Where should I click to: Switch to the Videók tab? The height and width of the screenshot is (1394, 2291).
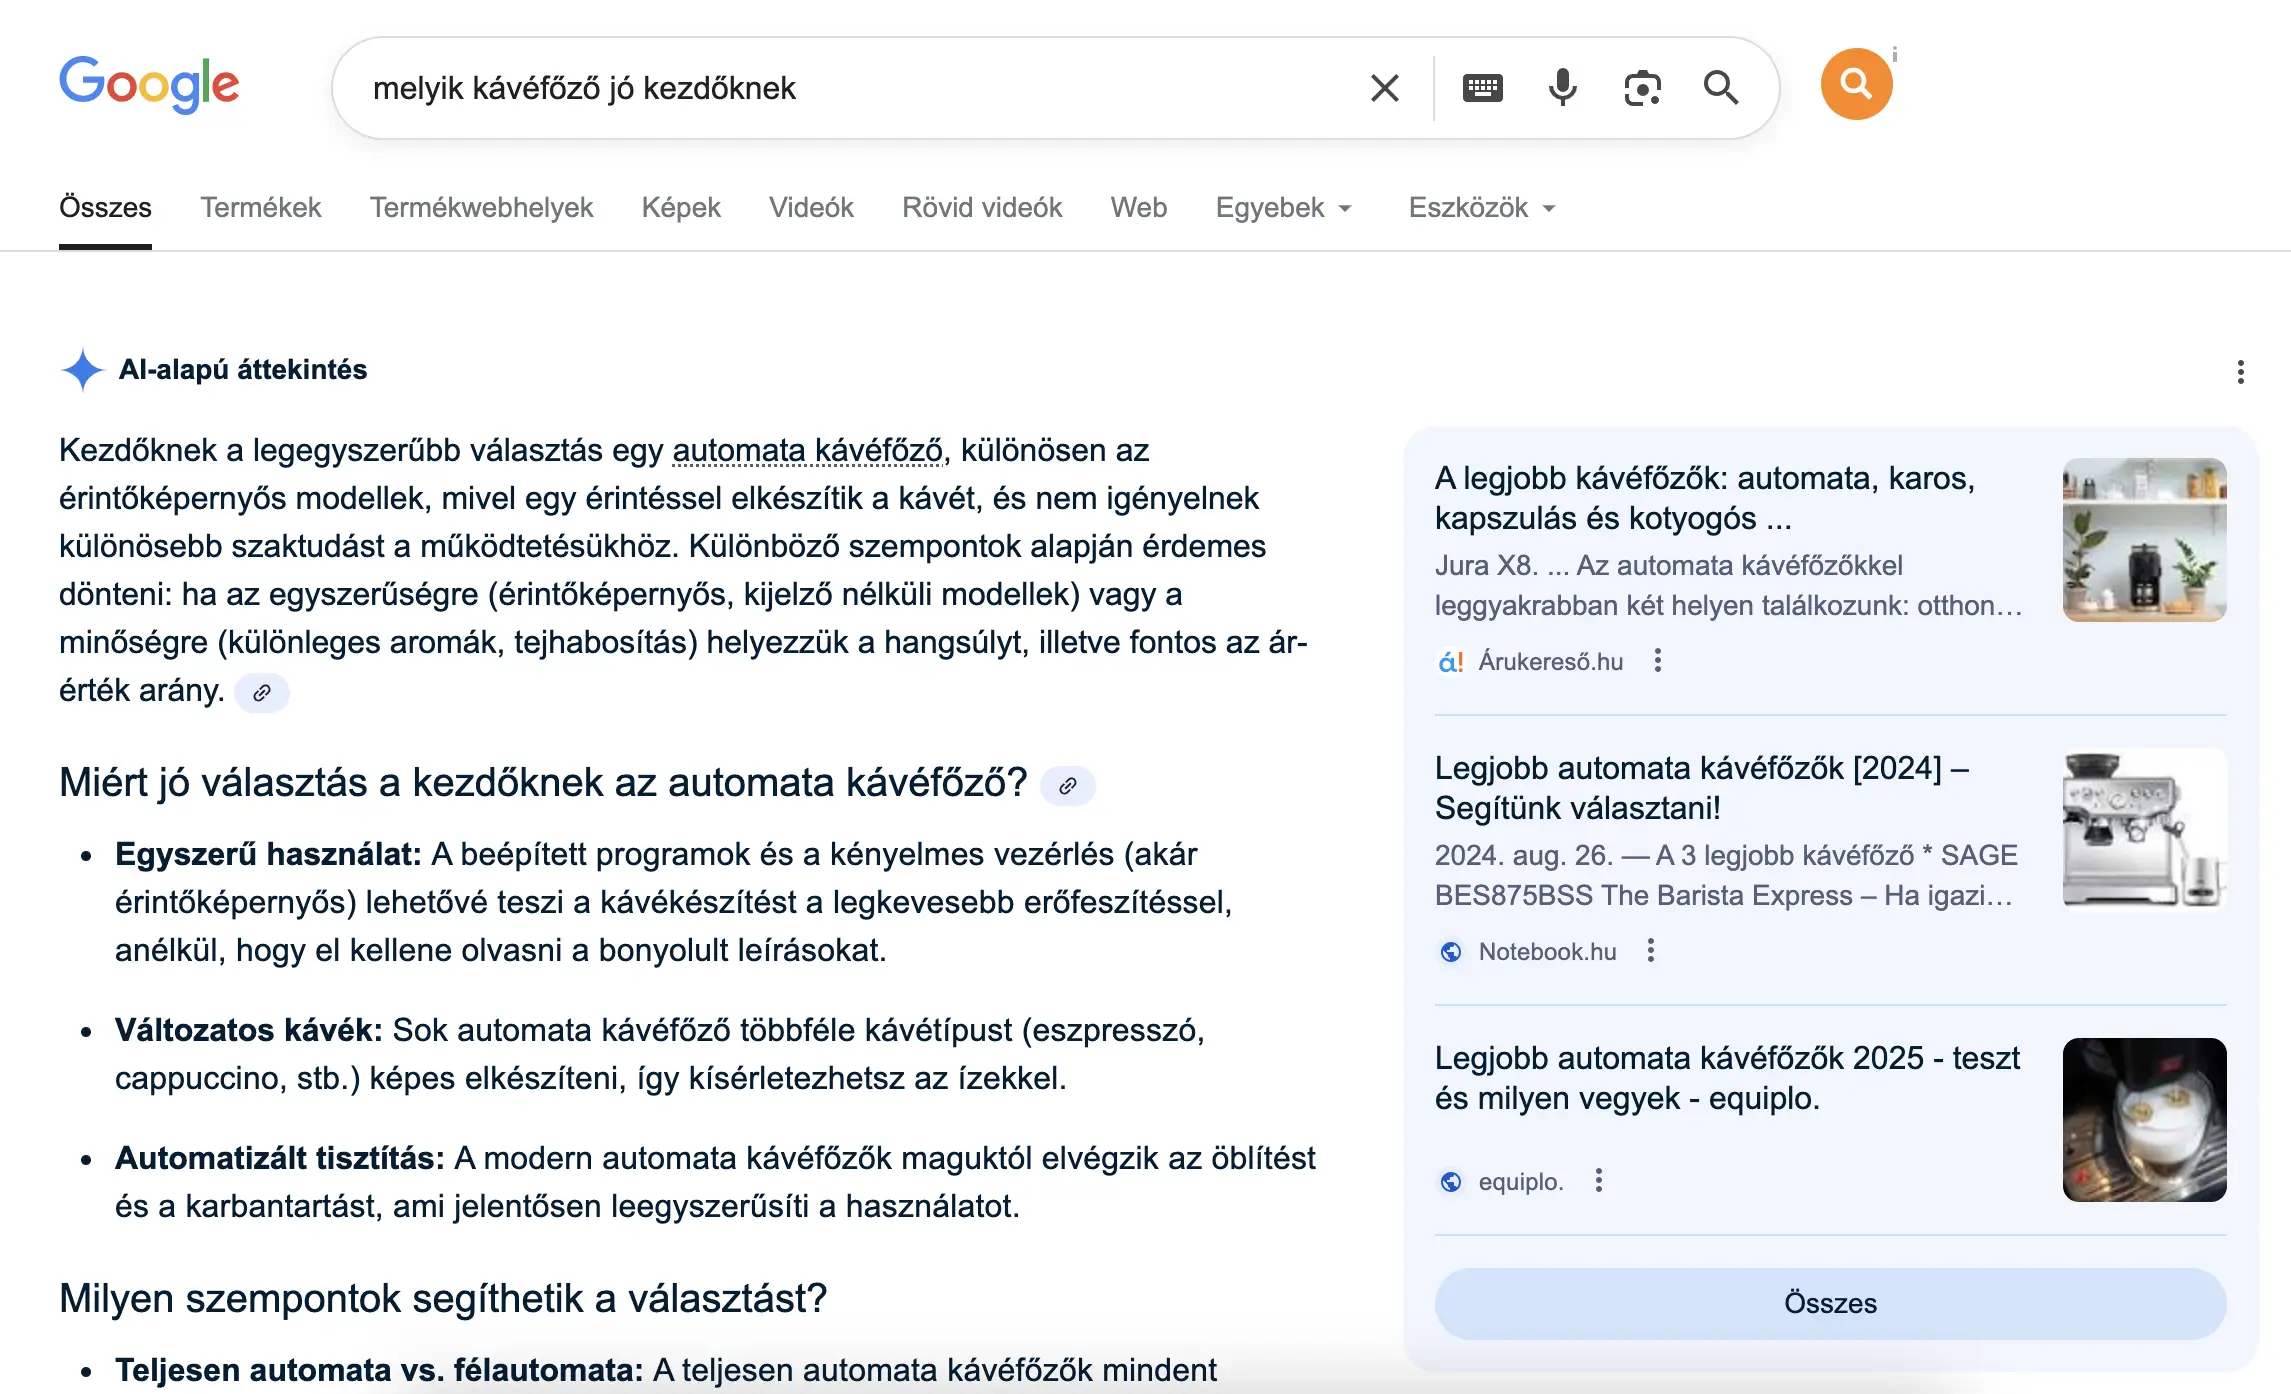coord(811,208)
